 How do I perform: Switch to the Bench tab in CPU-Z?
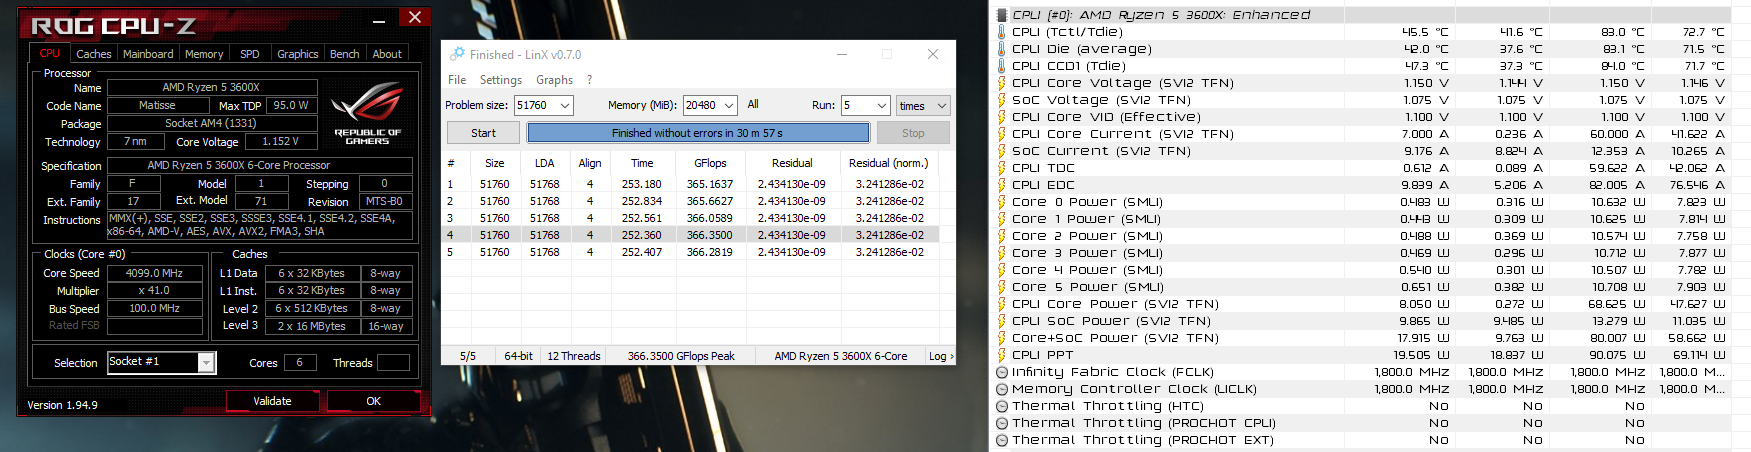click(344, 54)
